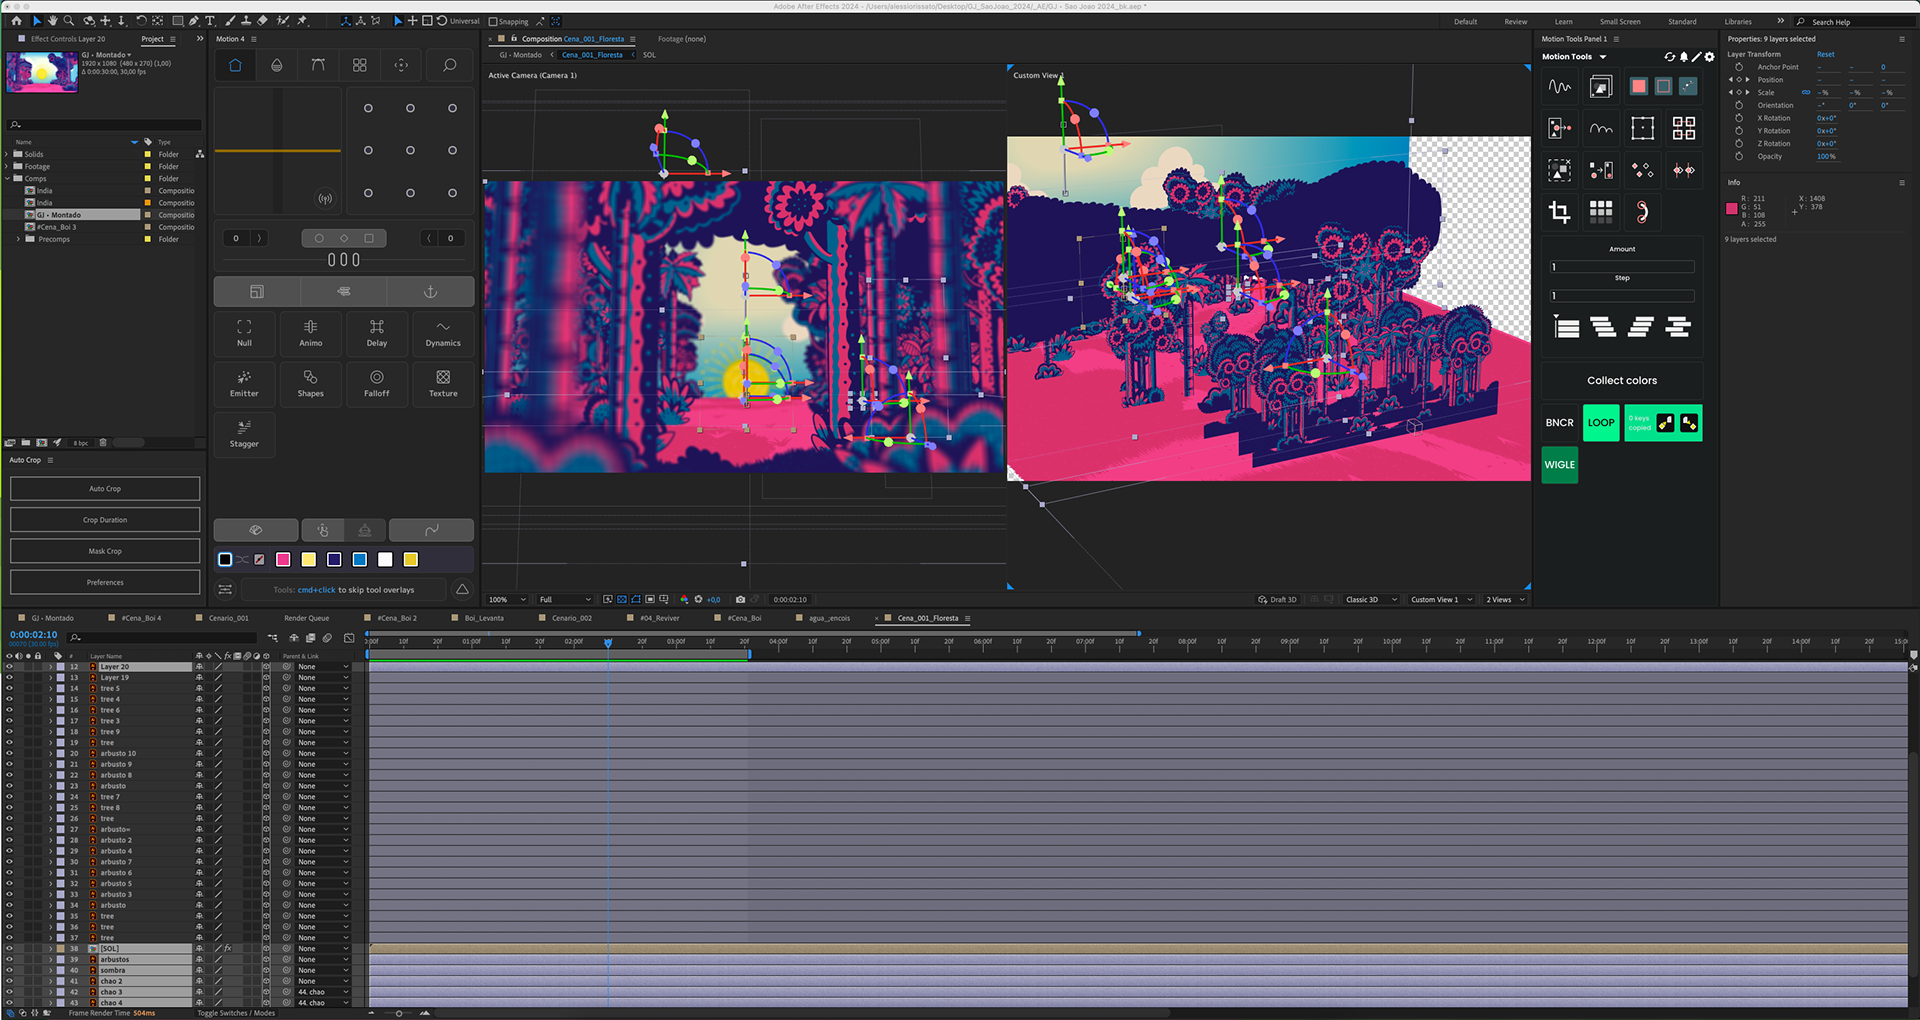Expand the Solids folder in Project panel

click(x=7, y=155)
